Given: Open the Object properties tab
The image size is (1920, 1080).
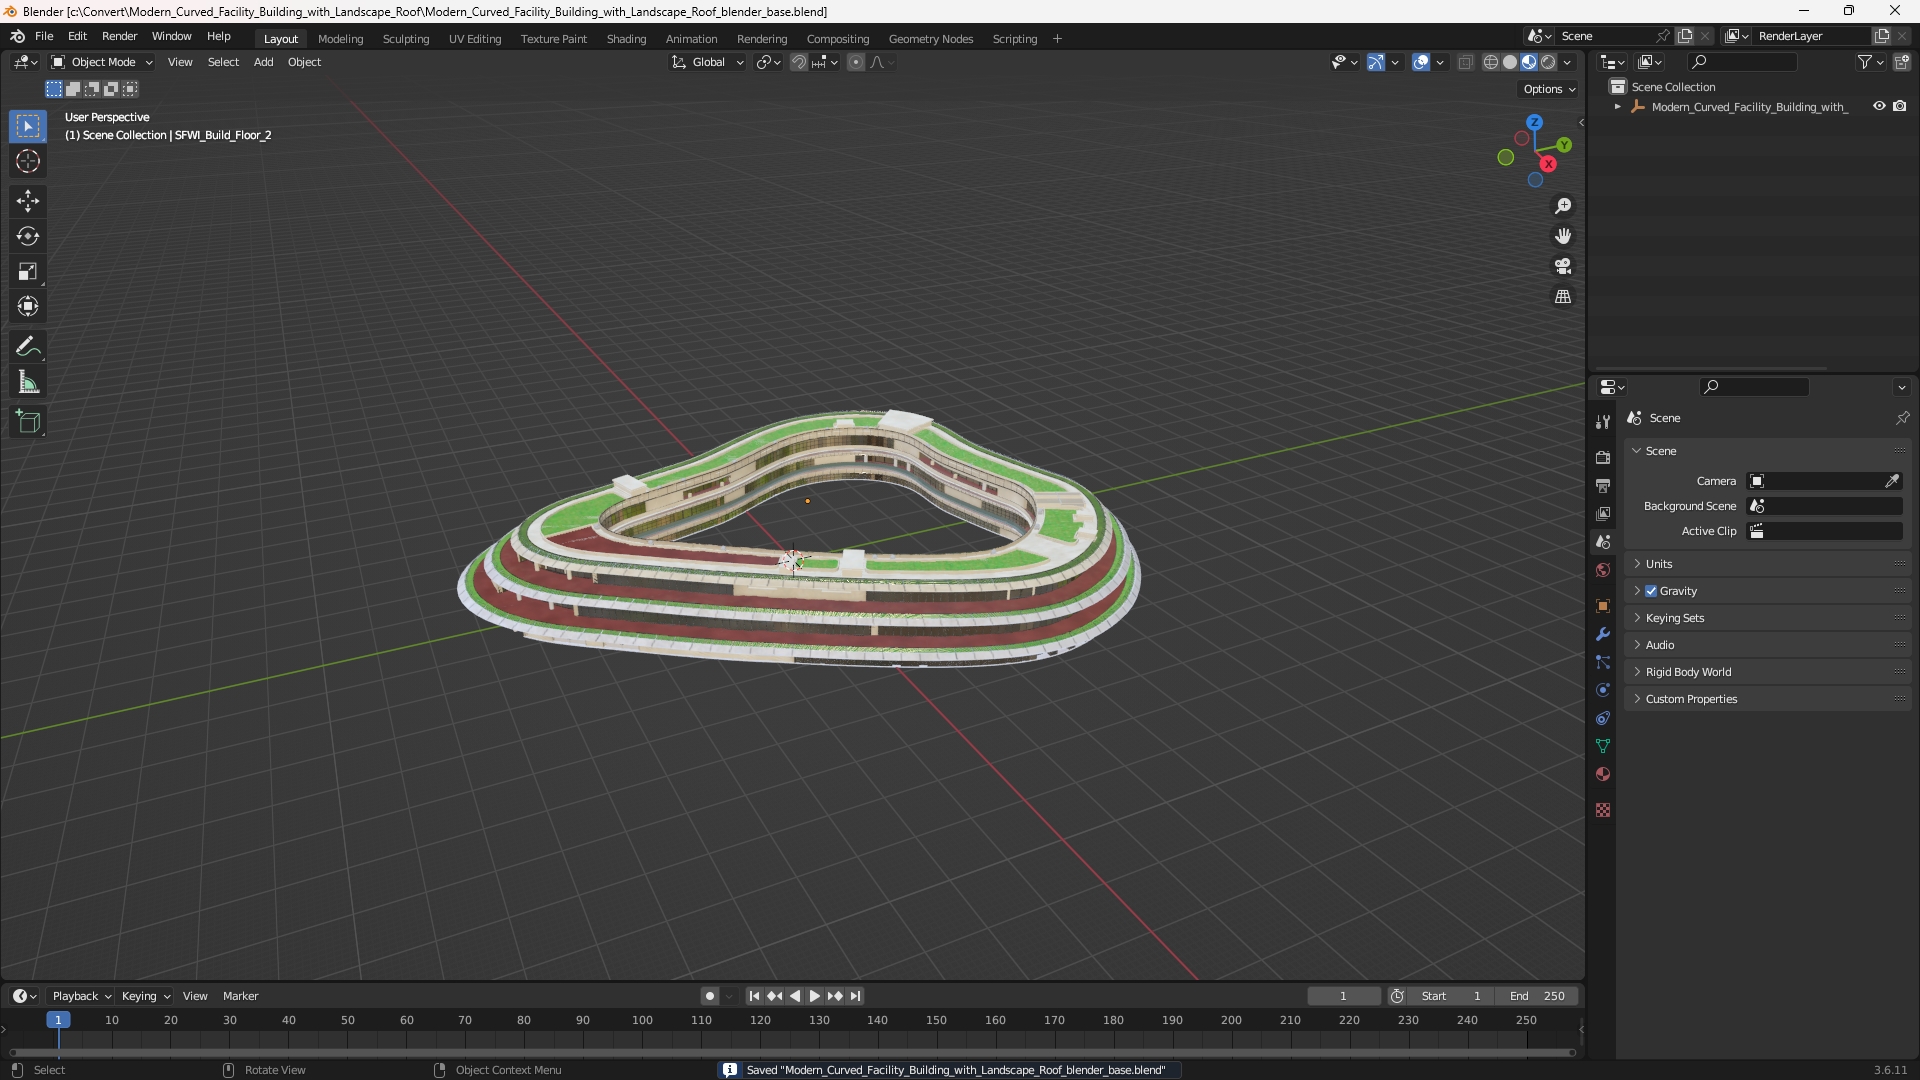Looking at the screenshot, I should [1603, 606].
